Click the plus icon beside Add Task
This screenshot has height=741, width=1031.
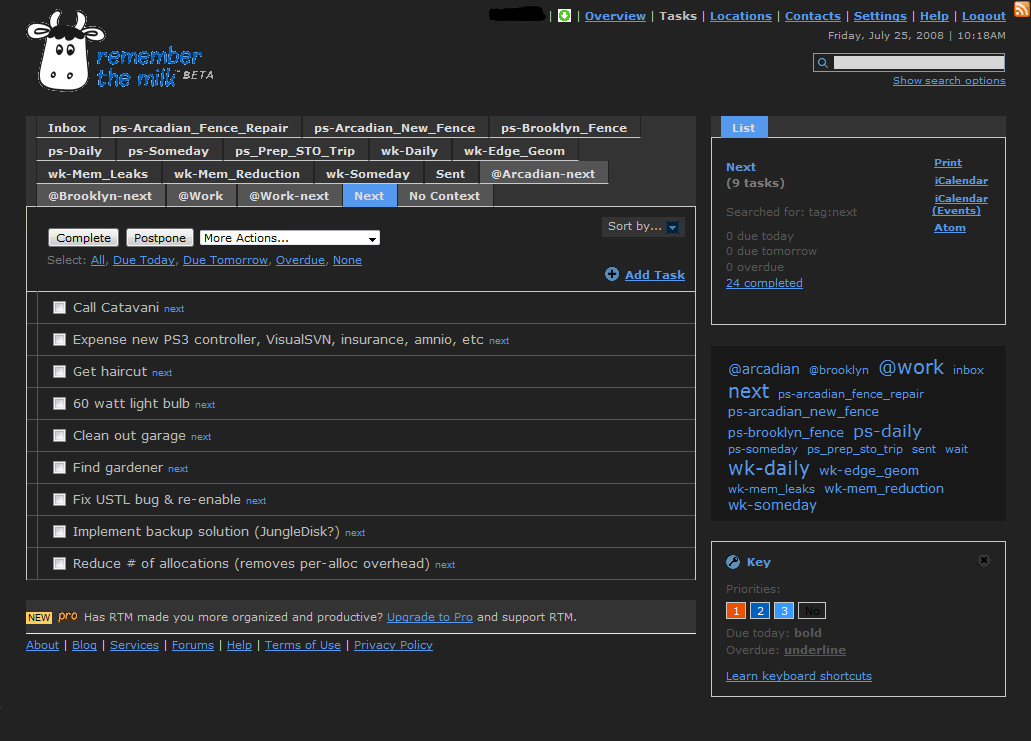(x=612, y=275)
